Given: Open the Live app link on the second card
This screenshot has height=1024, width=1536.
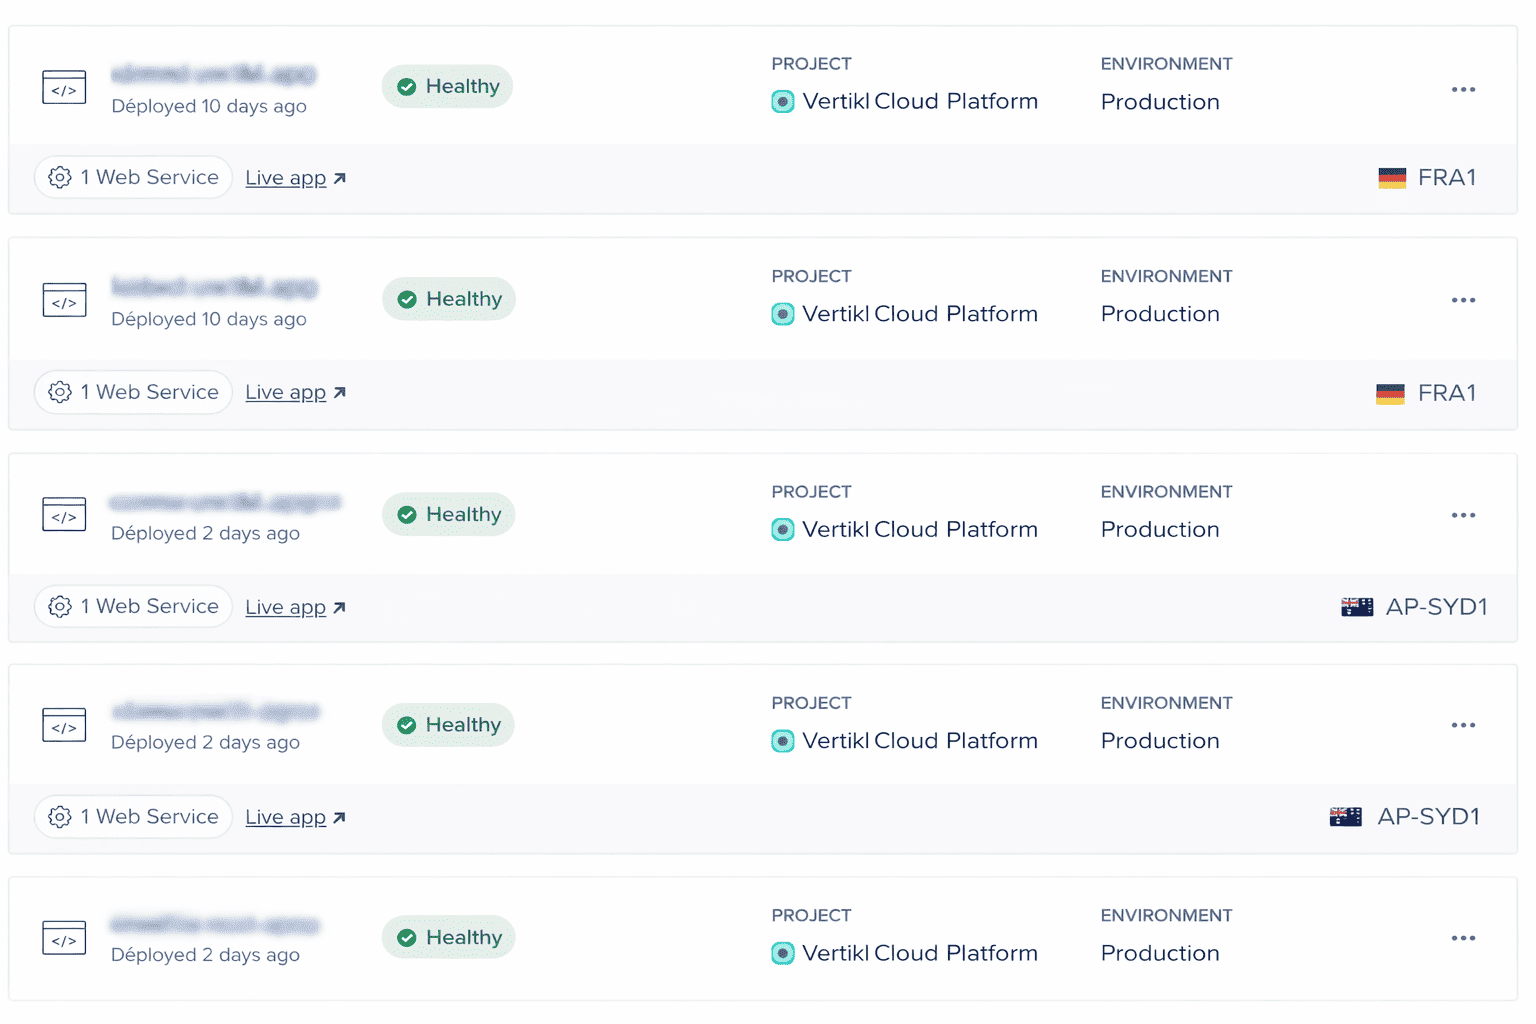Looking at the screenshot, I should point(295,393).
